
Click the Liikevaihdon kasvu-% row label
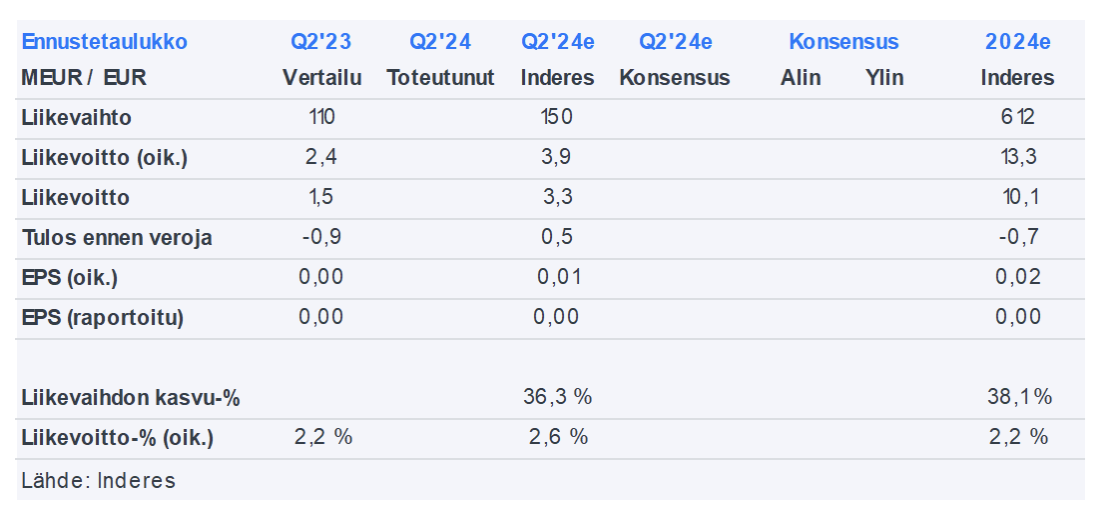(x=130, y=397)
